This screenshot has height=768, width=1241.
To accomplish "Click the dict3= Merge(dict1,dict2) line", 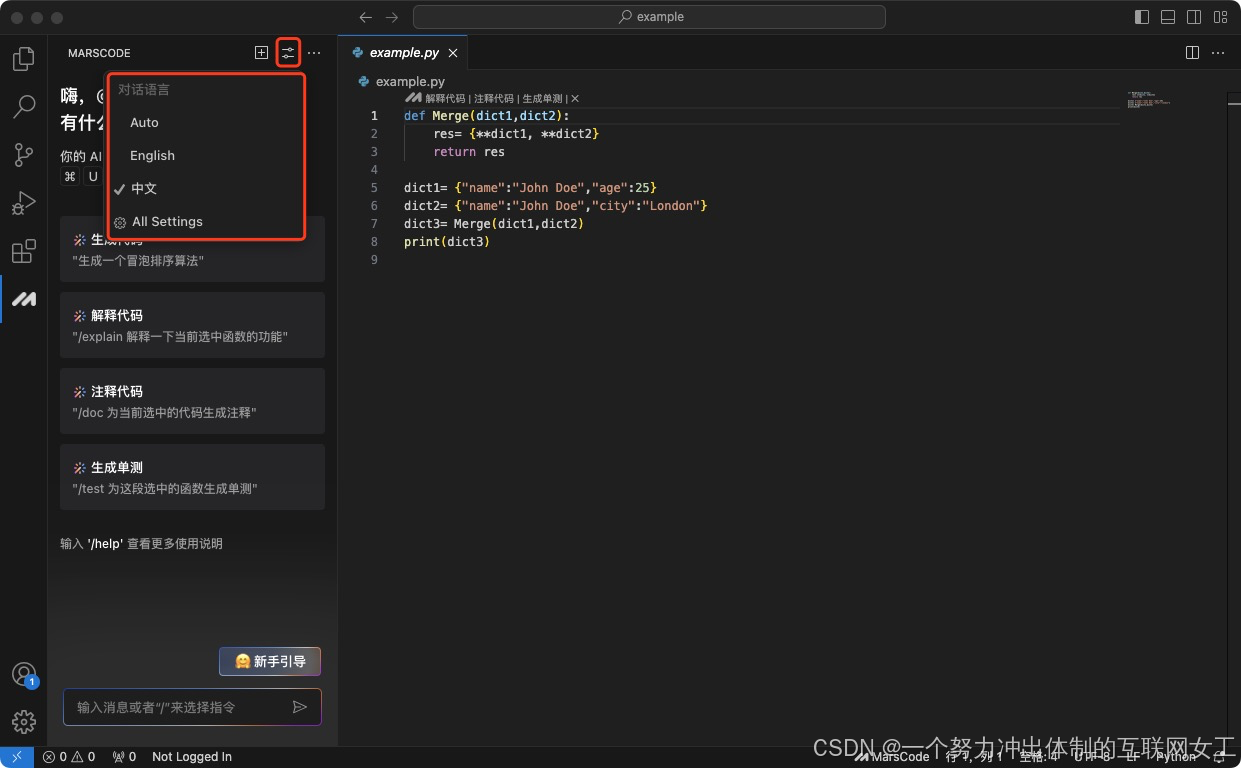I will click(494, 224).
